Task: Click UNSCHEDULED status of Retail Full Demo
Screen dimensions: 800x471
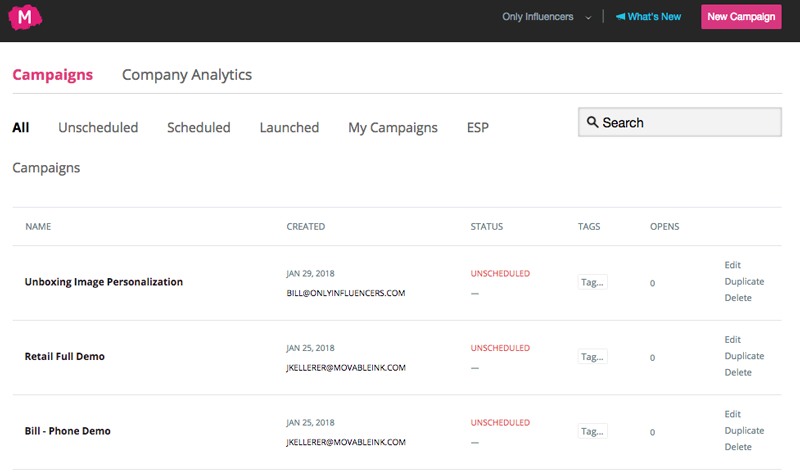Action: click(500, 348)
